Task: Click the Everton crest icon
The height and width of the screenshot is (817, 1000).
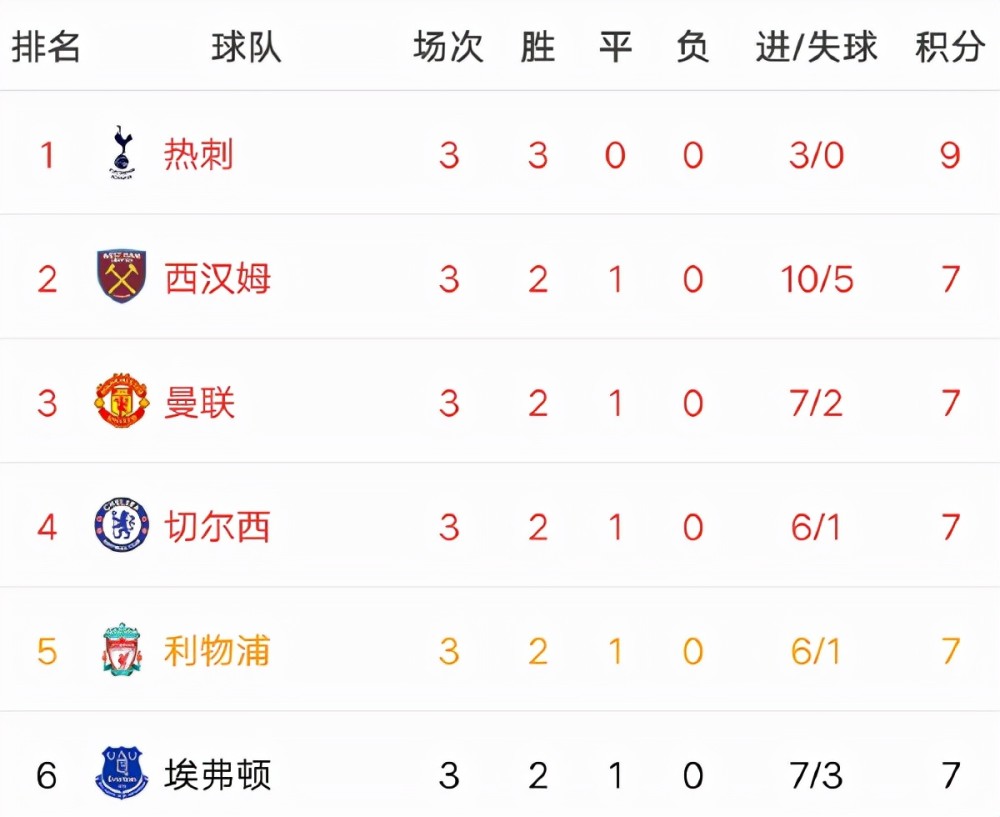Action: pos(122,773)
